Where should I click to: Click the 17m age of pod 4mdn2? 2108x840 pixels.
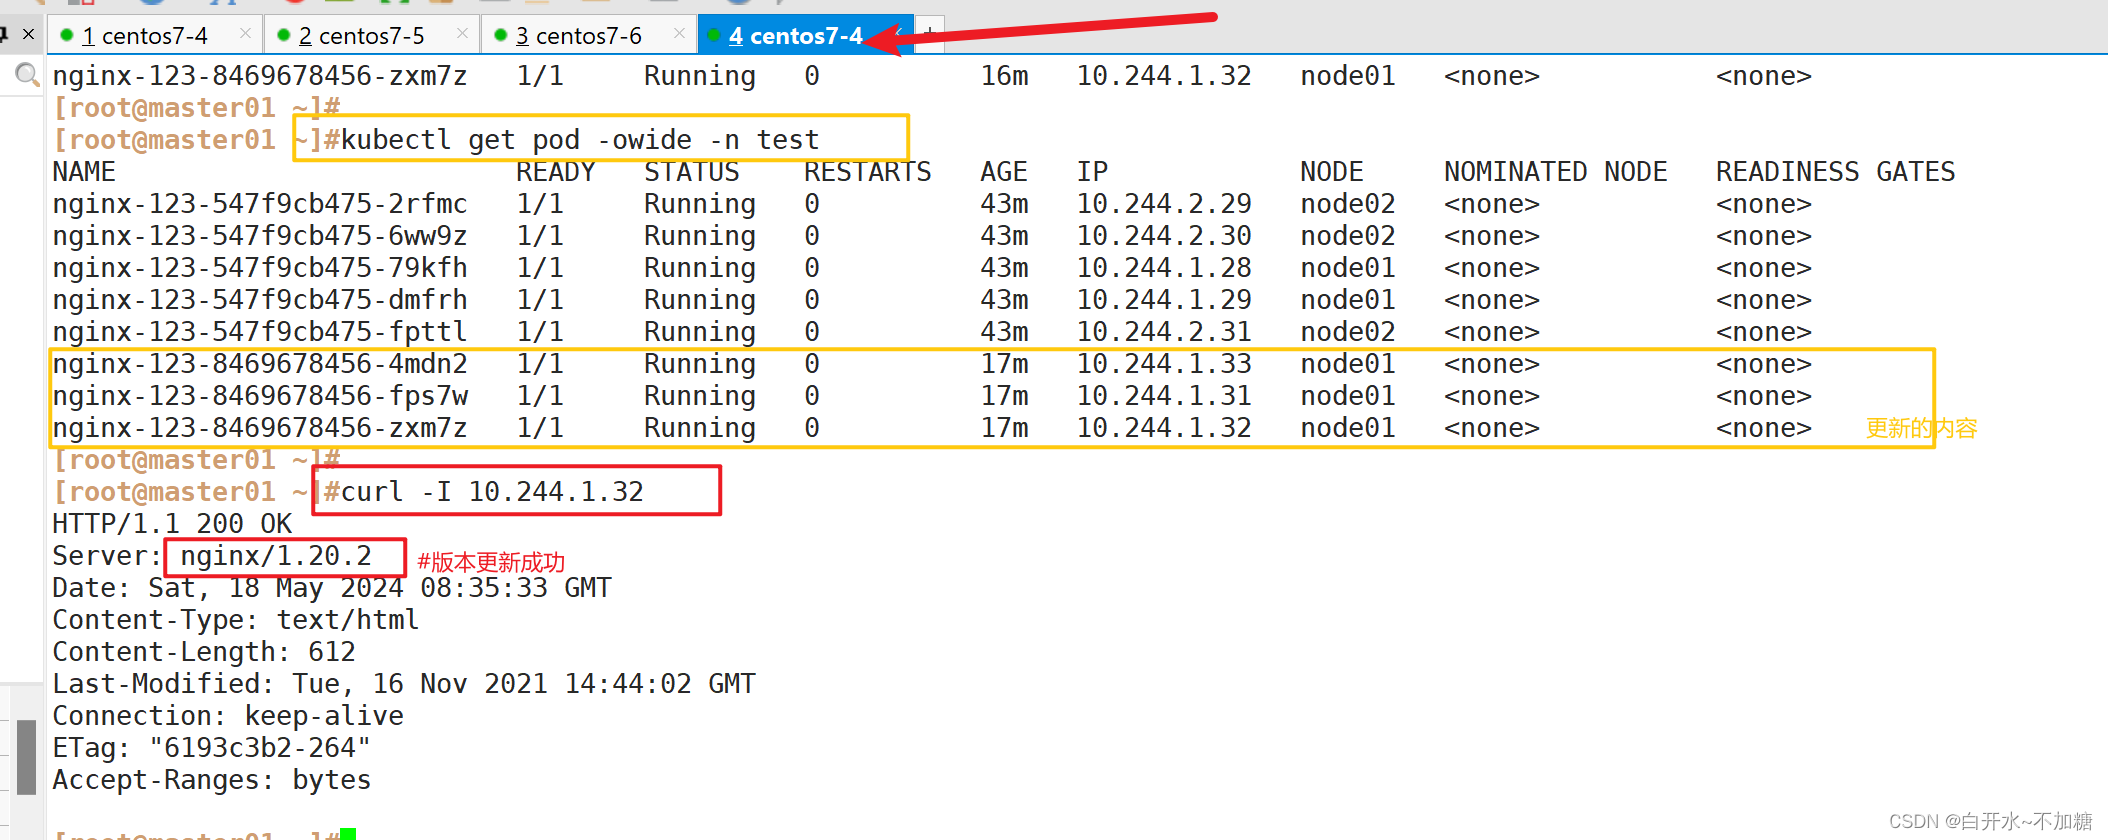1004,364
